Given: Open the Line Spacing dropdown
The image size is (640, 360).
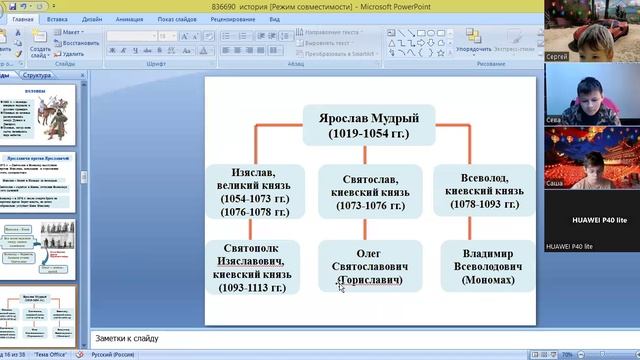Looking at the screenshot, I should pos(285,36).
